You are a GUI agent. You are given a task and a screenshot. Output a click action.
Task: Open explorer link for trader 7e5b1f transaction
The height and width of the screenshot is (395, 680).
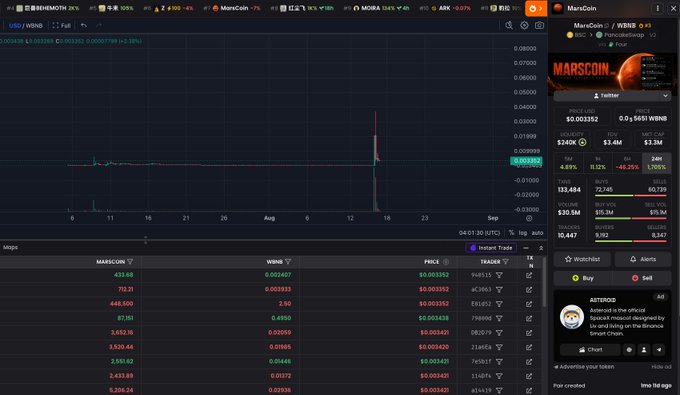coord(529,362)
